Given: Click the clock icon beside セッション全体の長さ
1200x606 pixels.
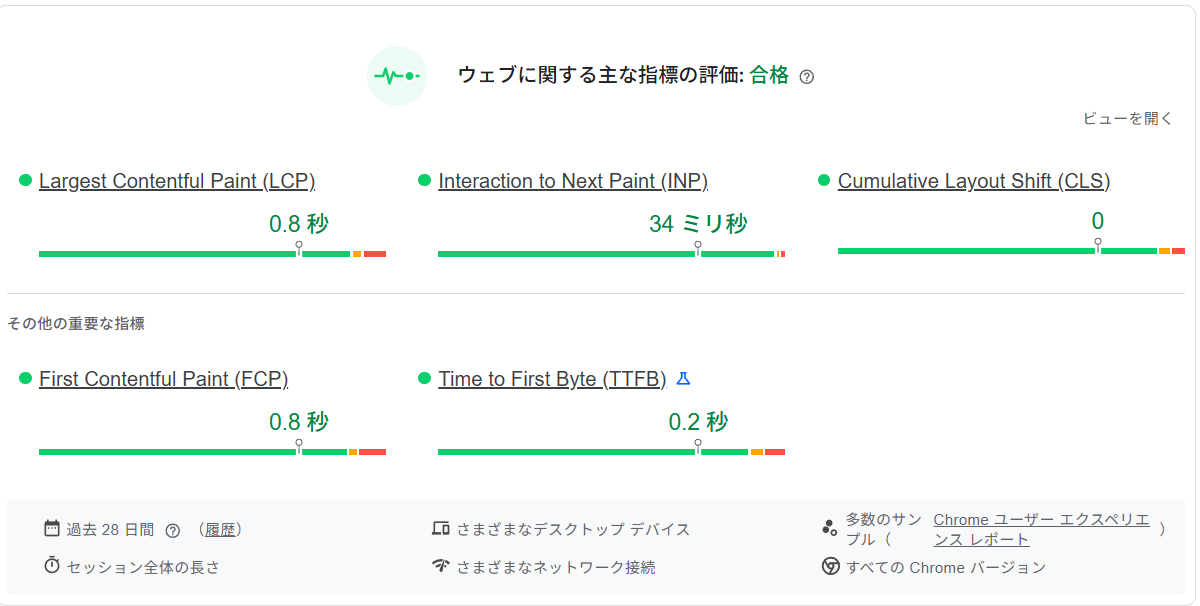Looking at the screenshot, I should (x=51, y=566).
